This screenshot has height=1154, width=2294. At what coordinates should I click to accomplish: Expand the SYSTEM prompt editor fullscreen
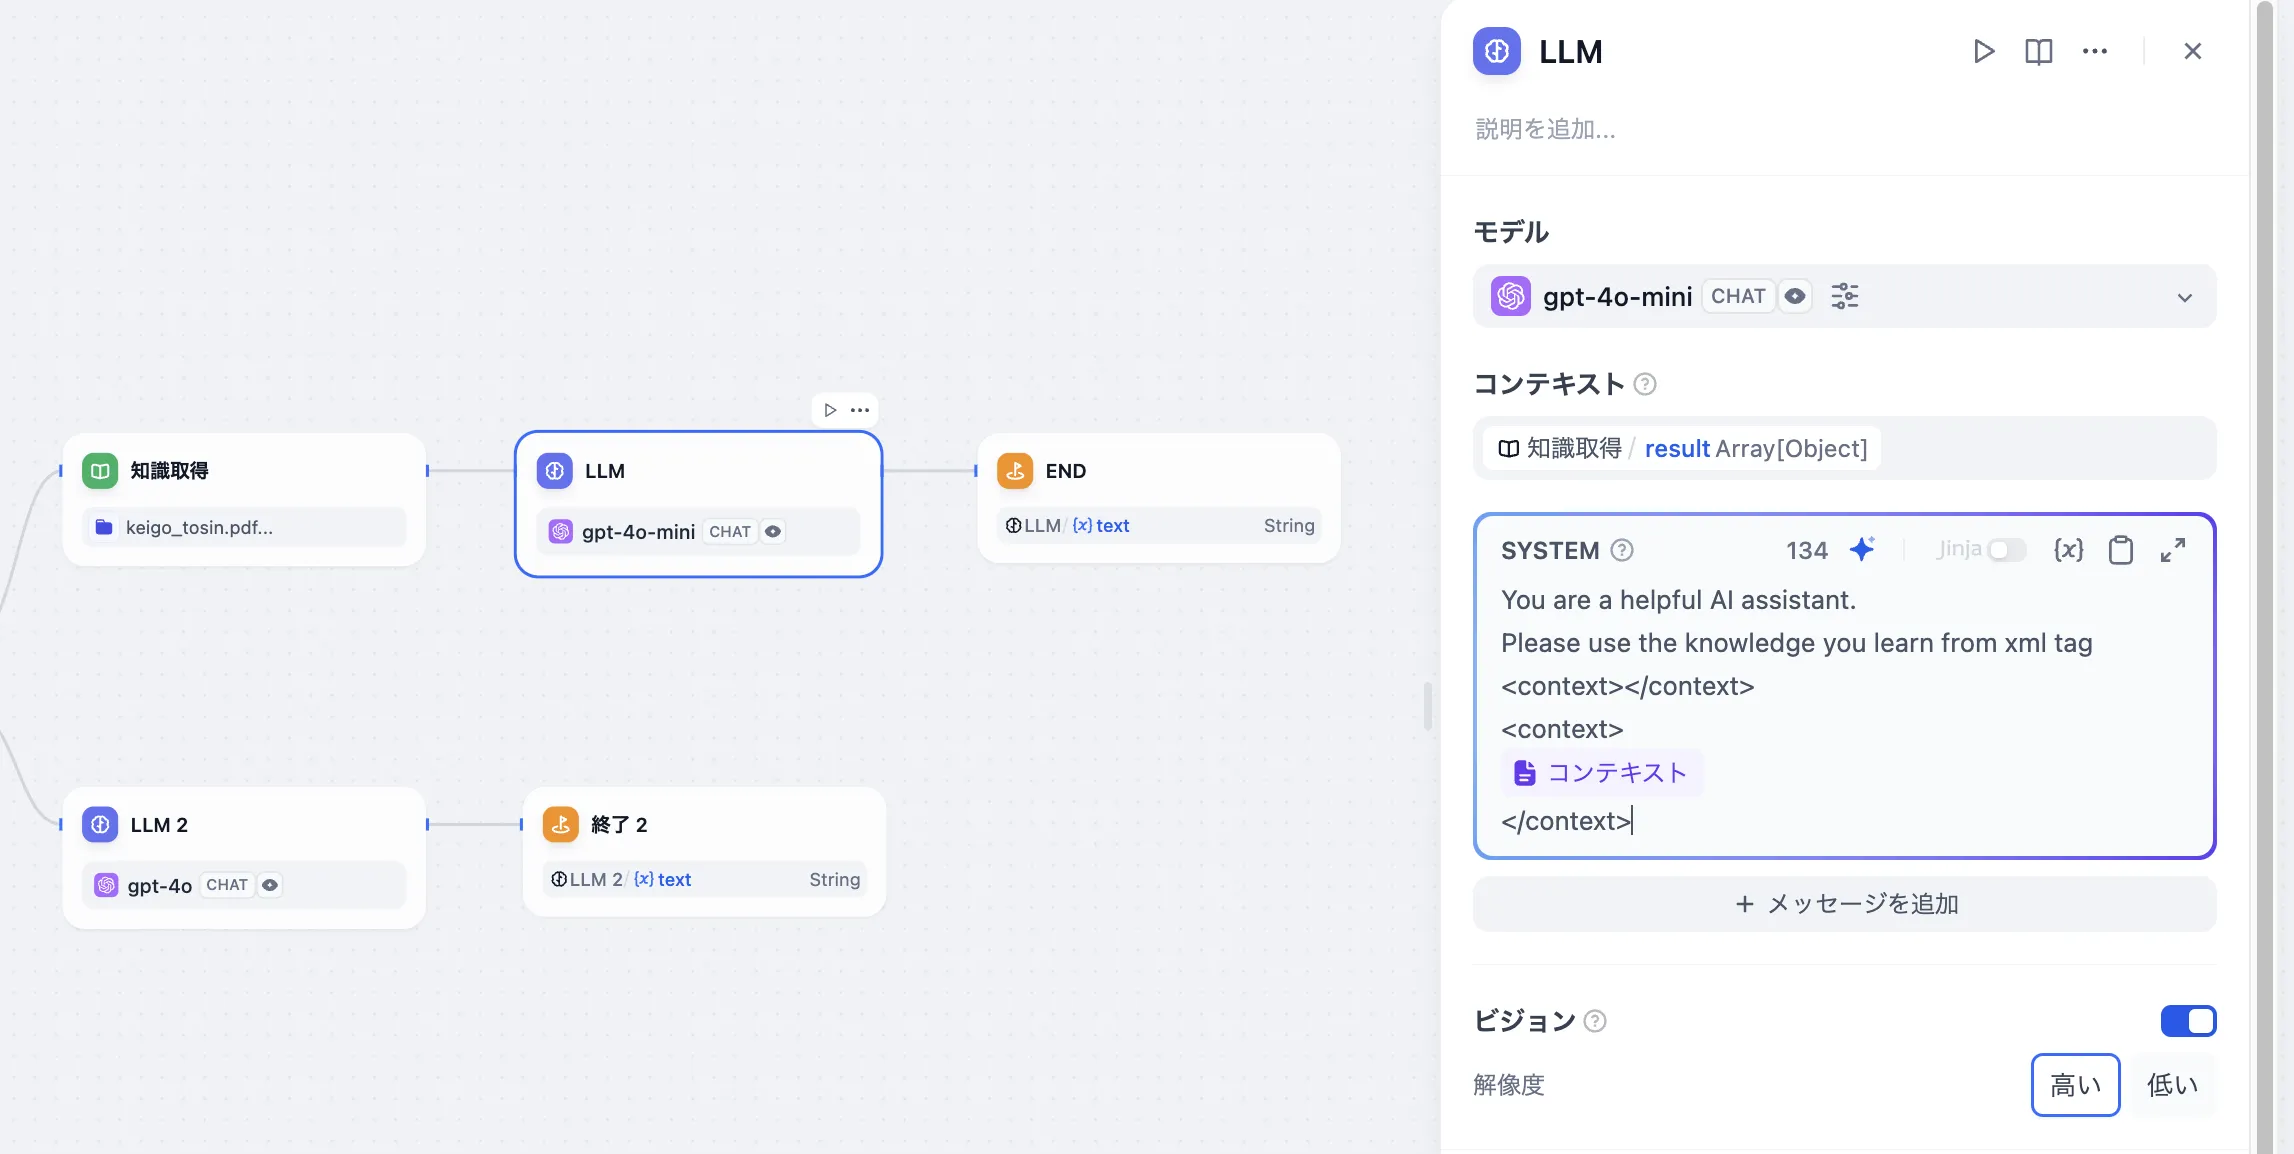point(2173,549)
